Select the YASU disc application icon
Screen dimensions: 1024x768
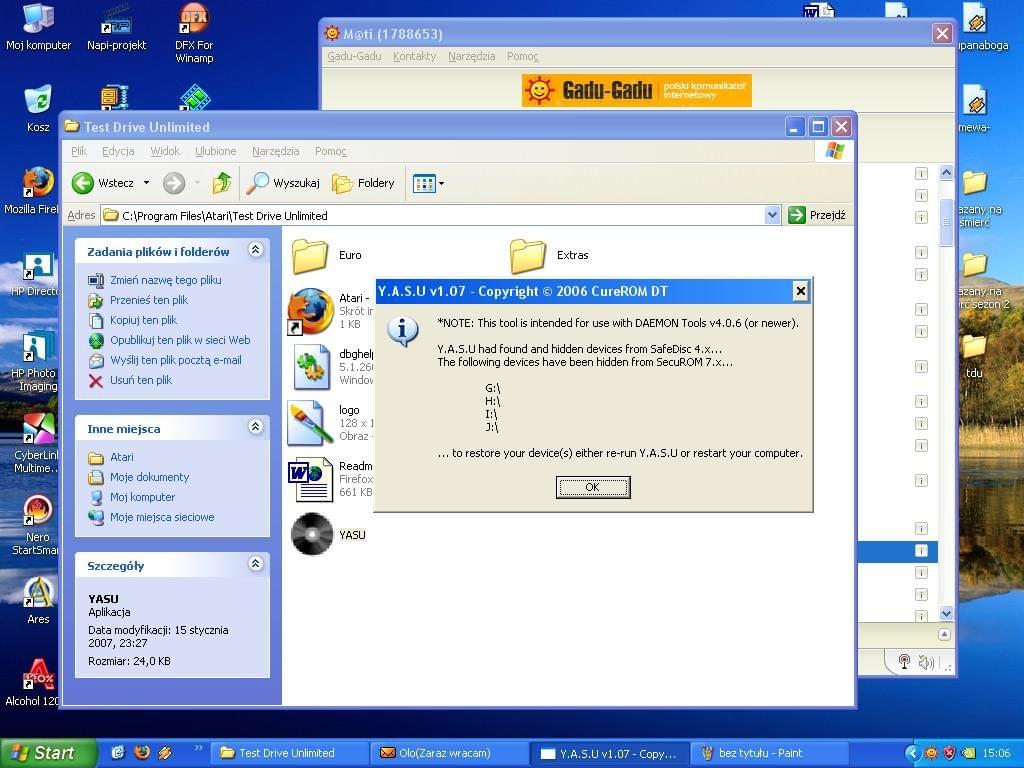click(x=312, y=534)
